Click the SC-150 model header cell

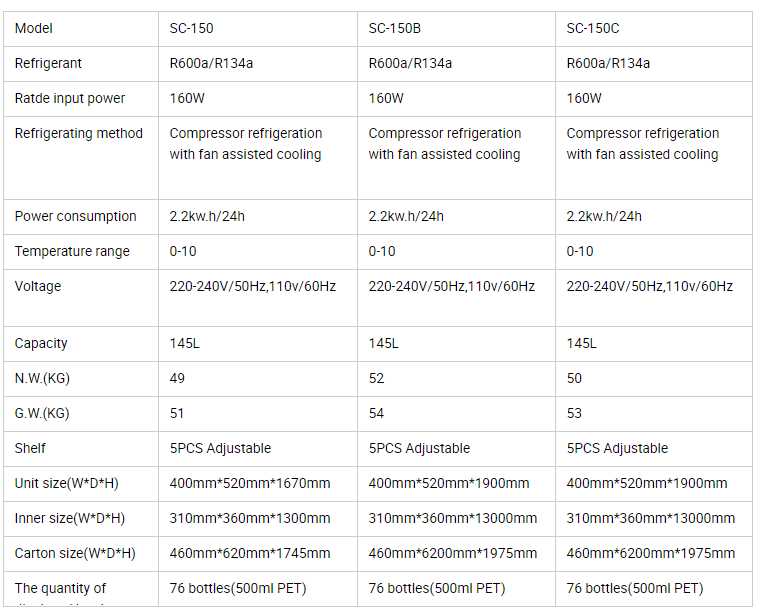point(192,29)
